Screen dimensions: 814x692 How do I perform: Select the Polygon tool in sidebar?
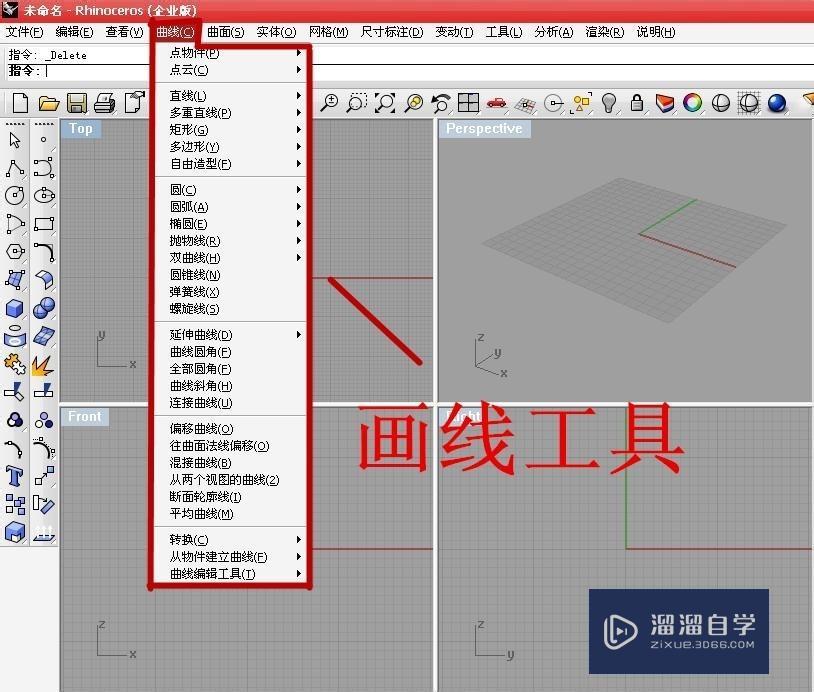[x=15, y=252]
